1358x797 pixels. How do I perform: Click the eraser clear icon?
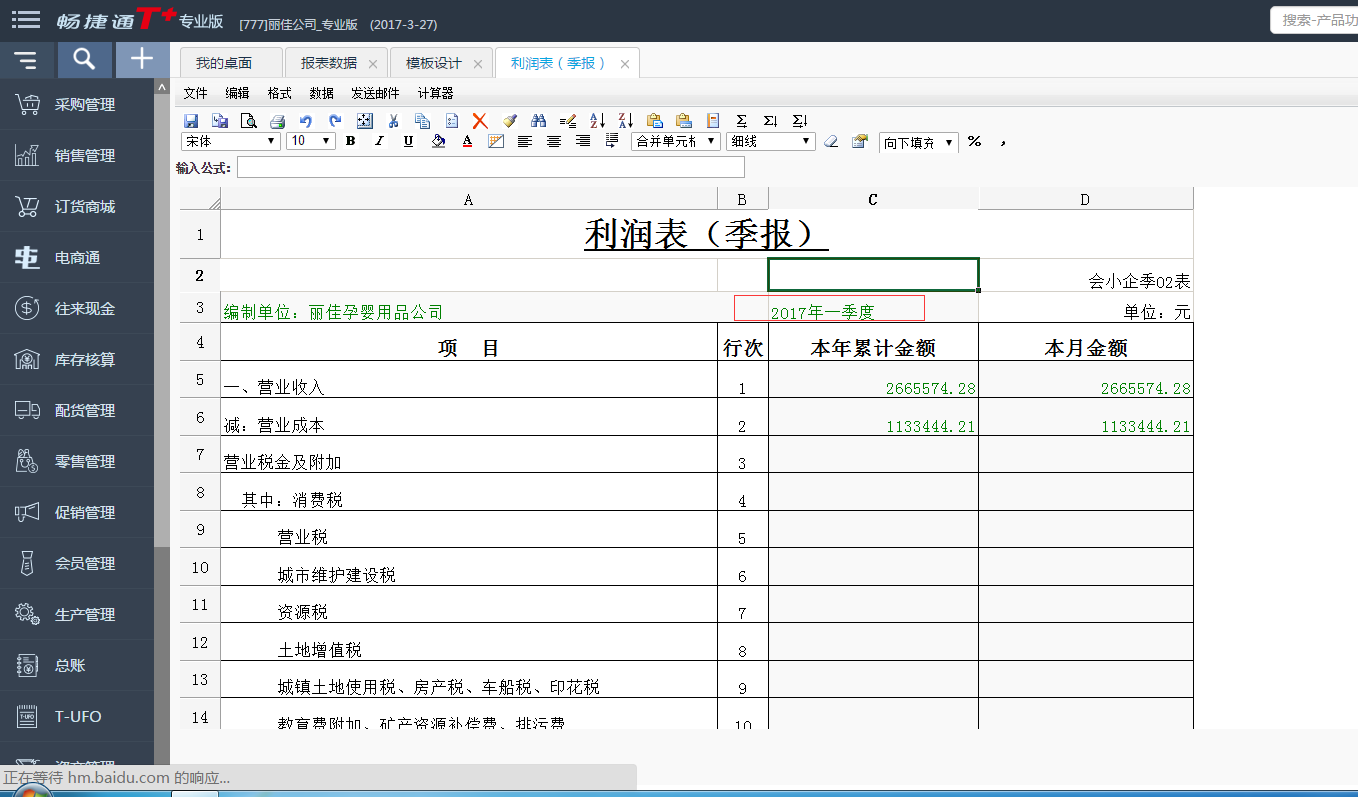coord(830,141)
